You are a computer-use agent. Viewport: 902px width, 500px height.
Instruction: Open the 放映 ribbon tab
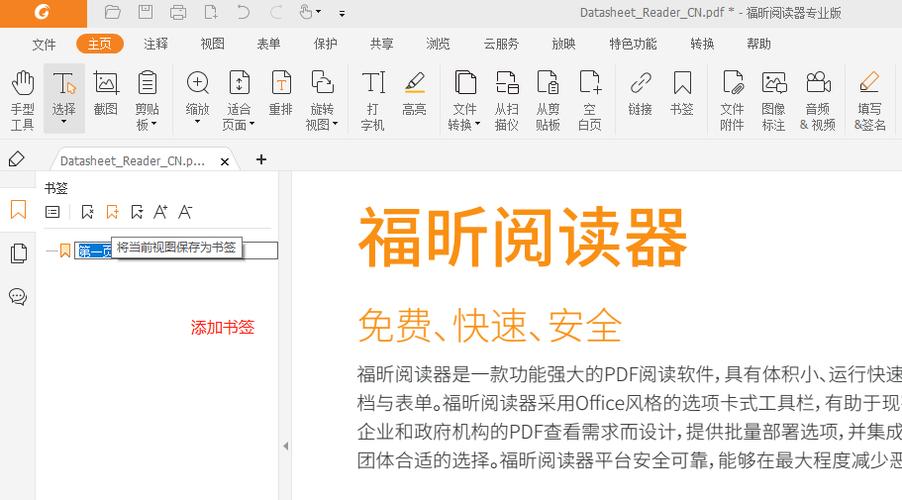pyautogui.click(x=564, y=44)
